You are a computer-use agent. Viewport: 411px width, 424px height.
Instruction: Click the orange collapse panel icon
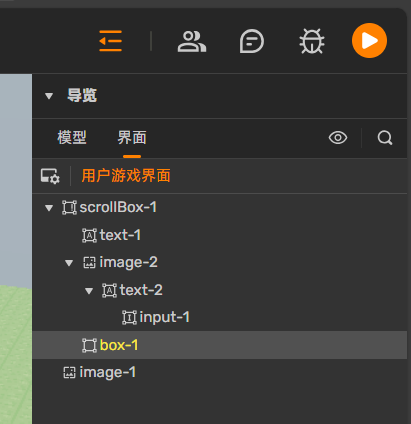111,41
